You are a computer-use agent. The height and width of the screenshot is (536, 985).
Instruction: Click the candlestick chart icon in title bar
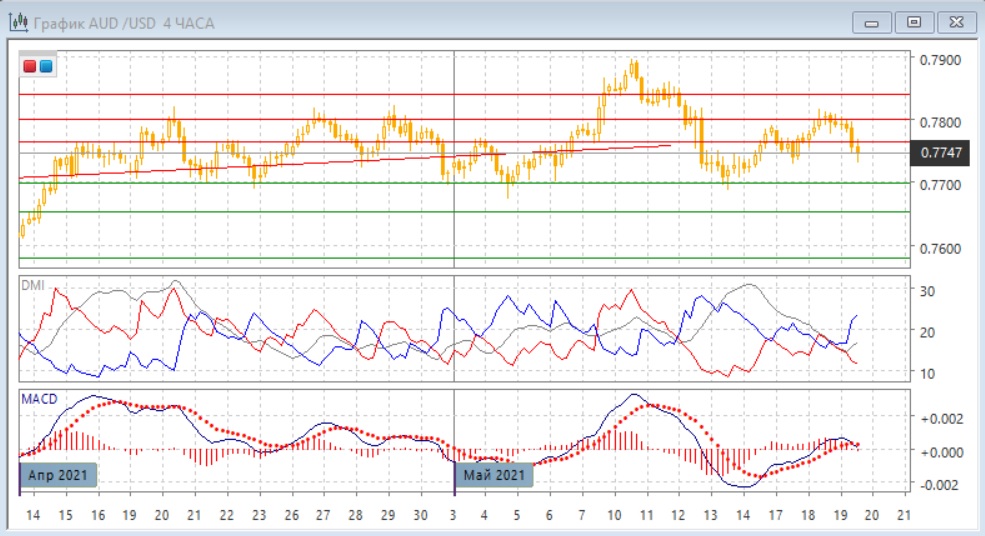click(18, 22)
